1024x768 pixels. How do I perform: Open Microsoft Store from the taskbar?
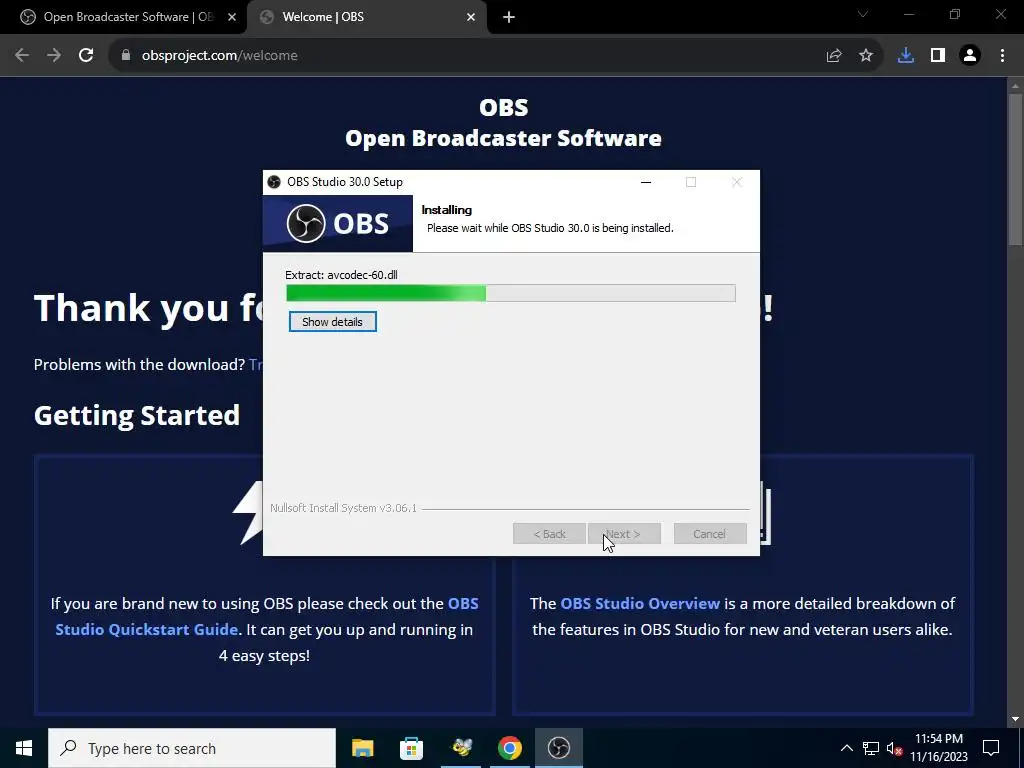click(411, 748)
